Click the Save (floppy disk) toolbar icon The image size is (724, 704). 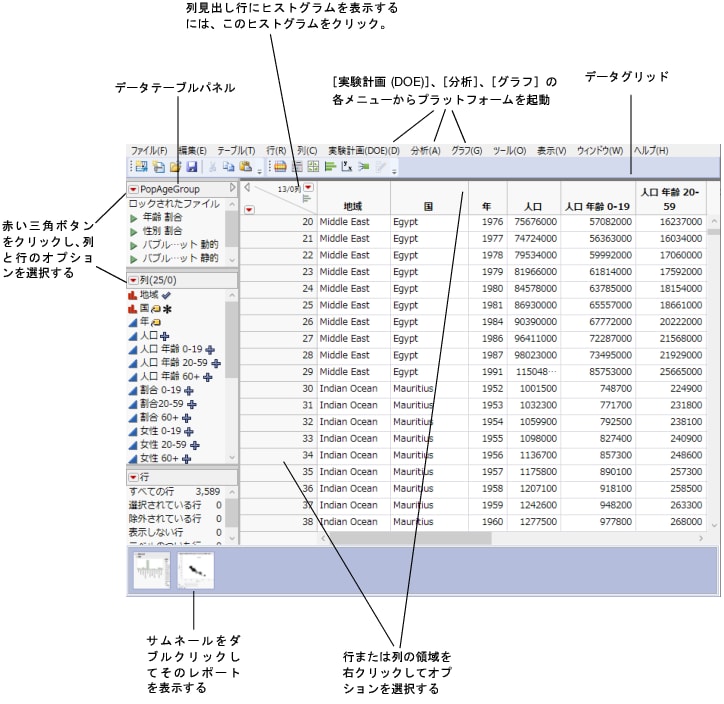[x=191, y=167]
